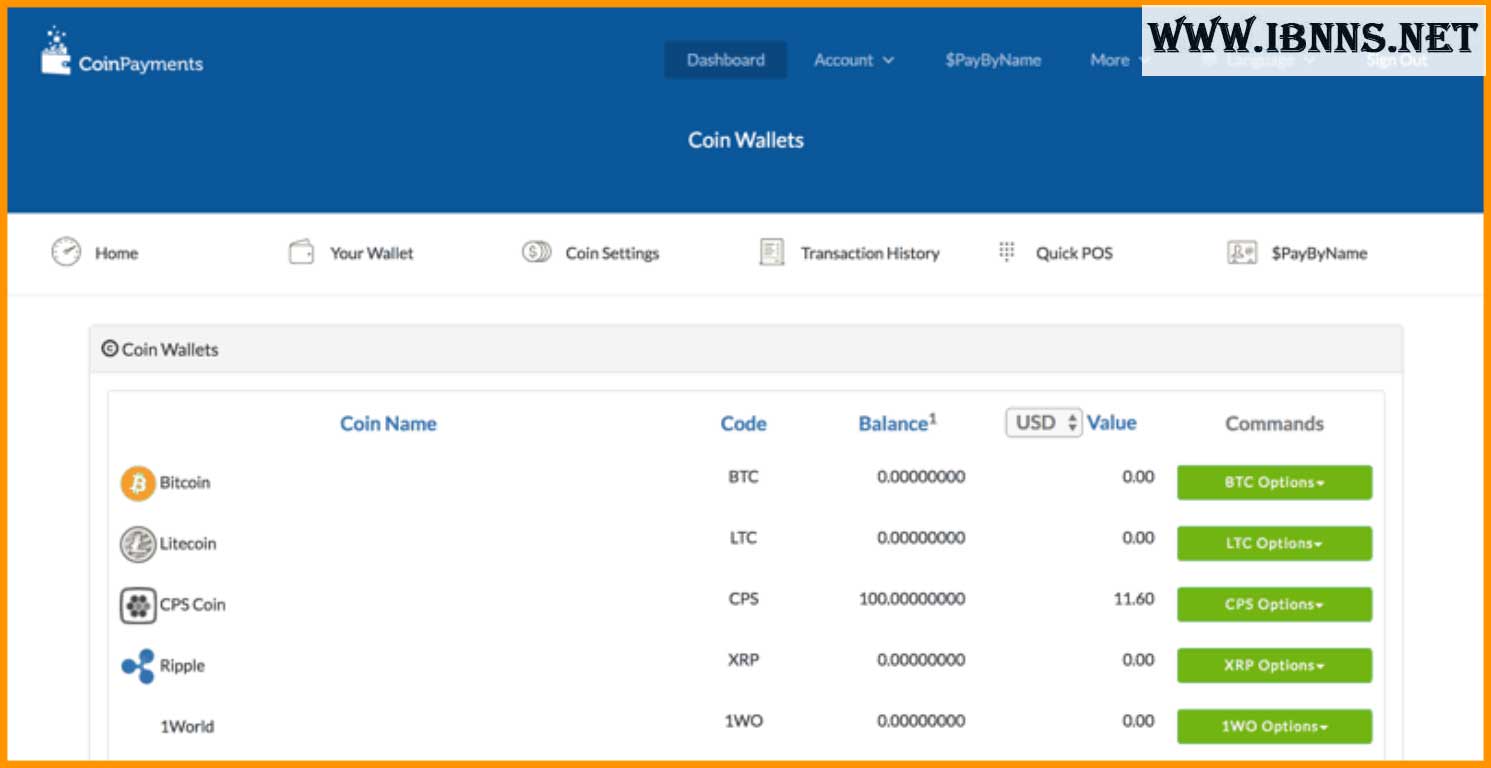This screenshot has width=1491, height=768.
Task: Click the Coin Settings coin icon
Action: click(x=536, y=253)
